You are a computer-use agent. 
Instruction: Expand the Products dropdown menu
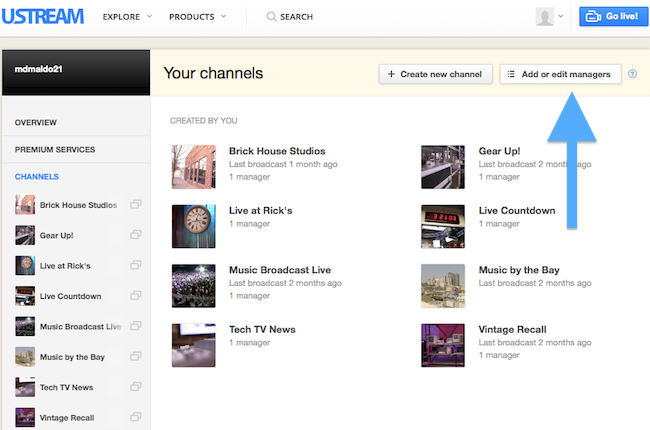click(197, 17)
